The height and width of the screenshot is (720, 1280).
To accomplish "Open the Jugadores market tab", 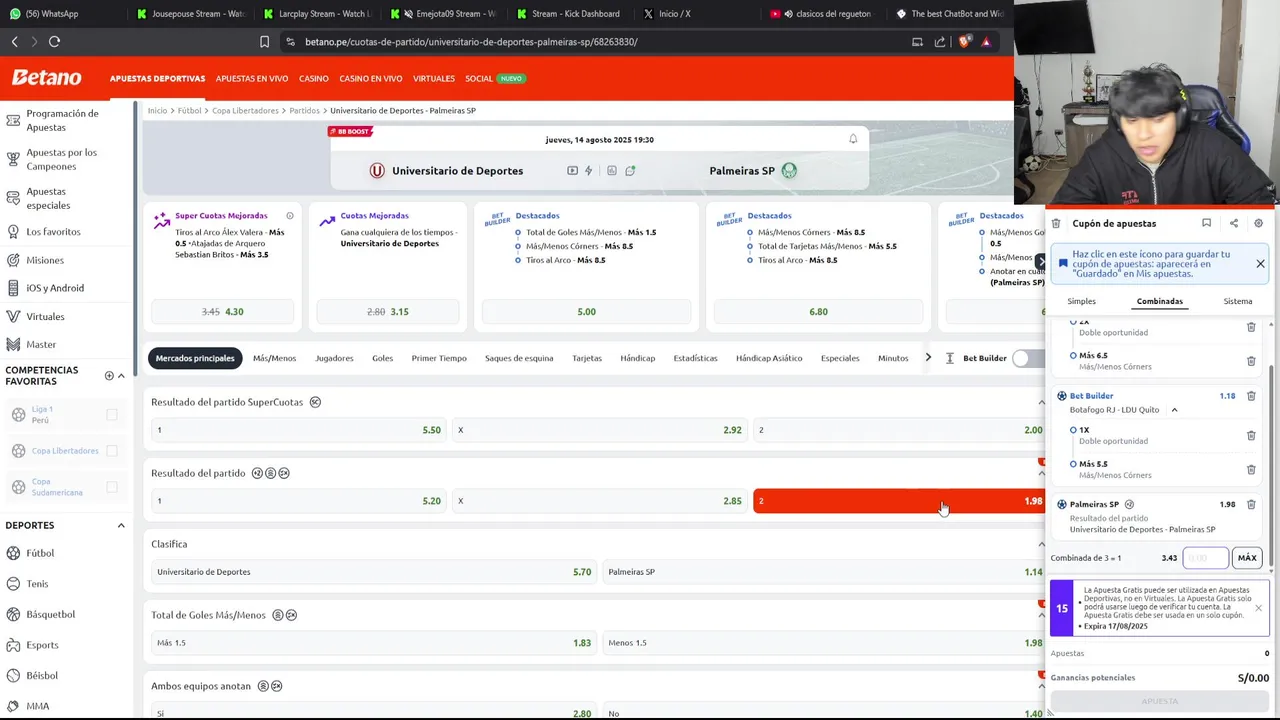I will tap(334, 358).
